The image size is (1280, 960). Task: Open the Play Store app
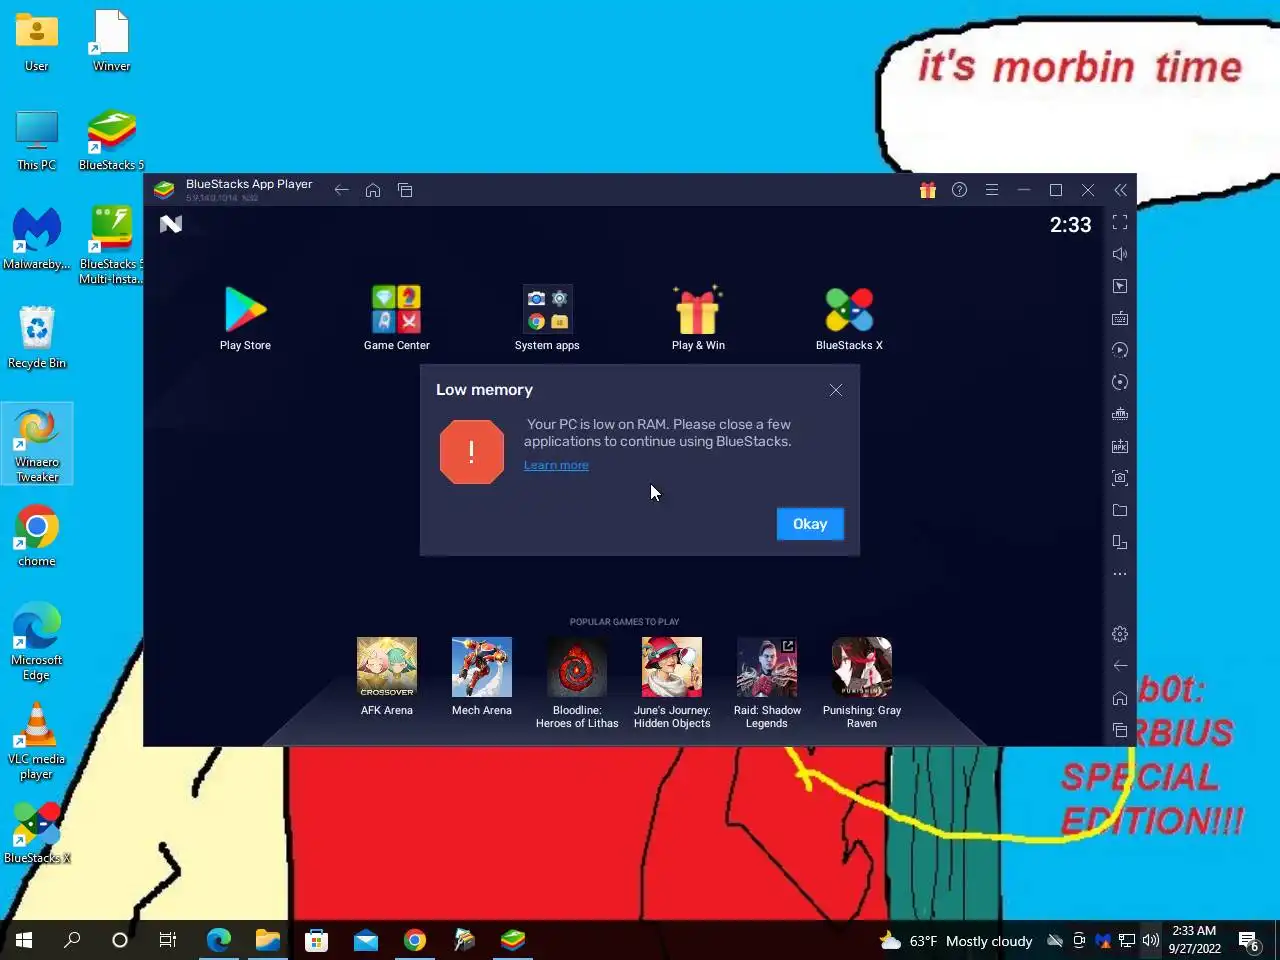pos(245,318)
